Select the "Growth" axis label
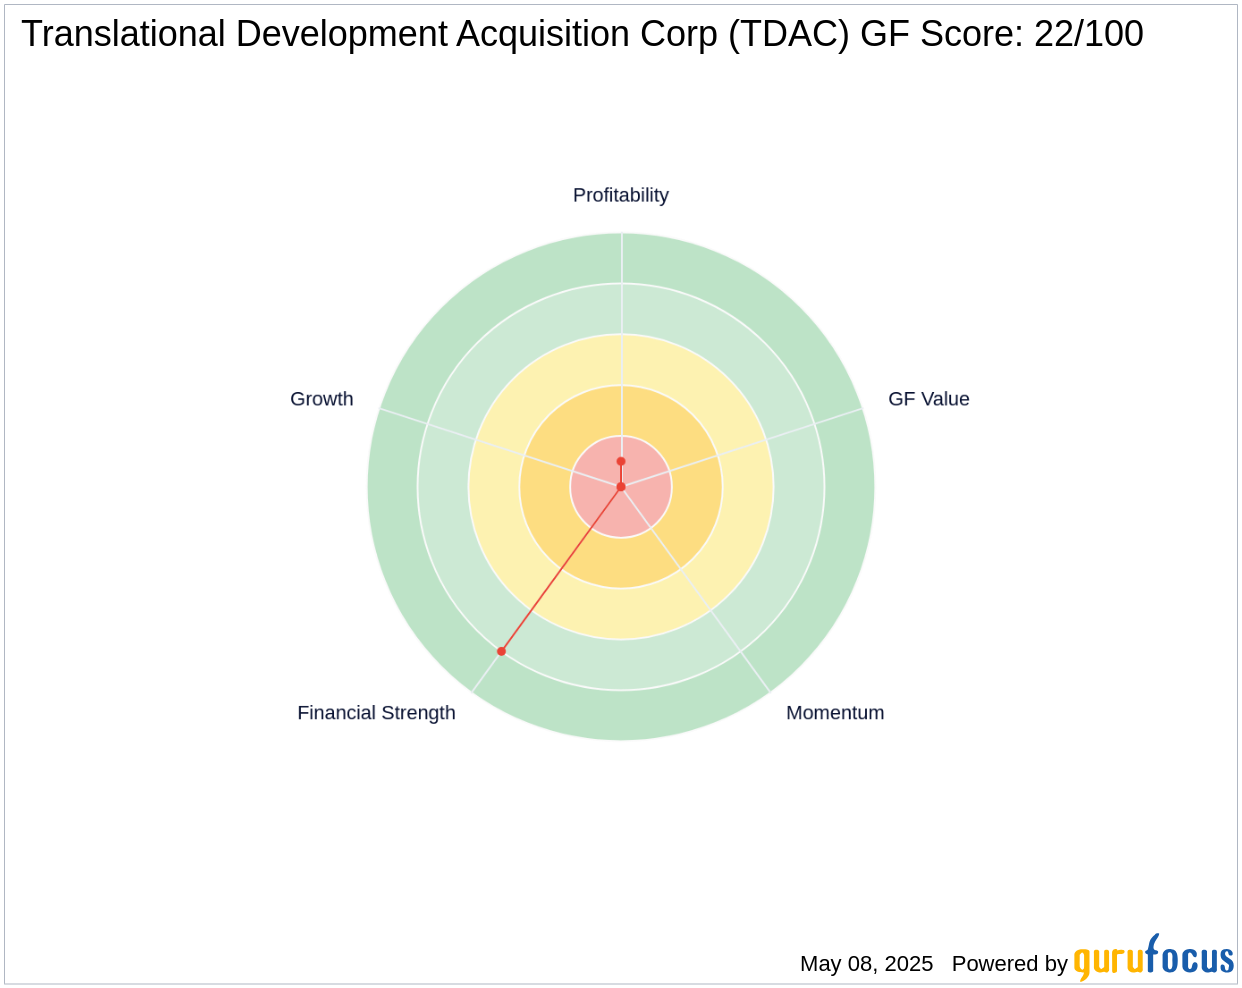 [x=322, y=399]
